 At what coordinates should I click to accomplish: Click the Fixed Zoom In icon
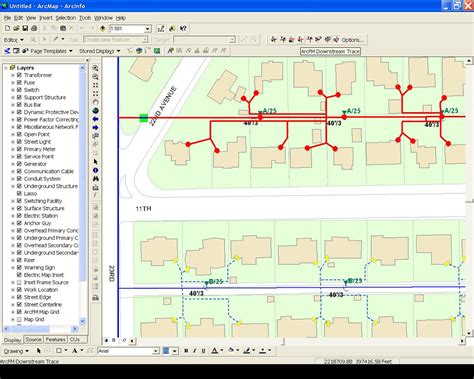pos(95,85)
